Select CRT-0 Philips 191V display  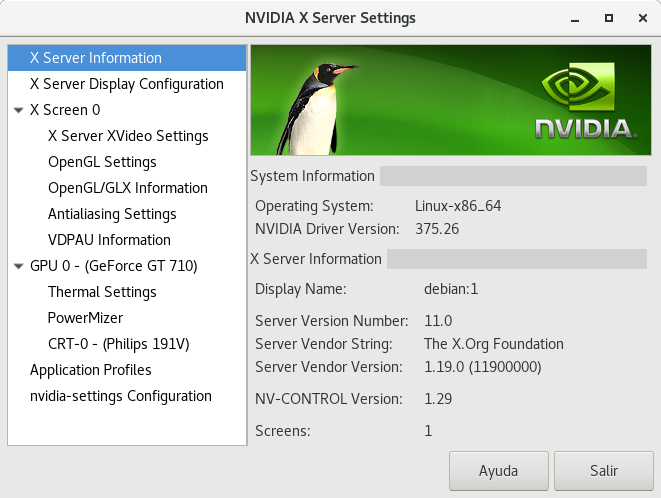118,344
